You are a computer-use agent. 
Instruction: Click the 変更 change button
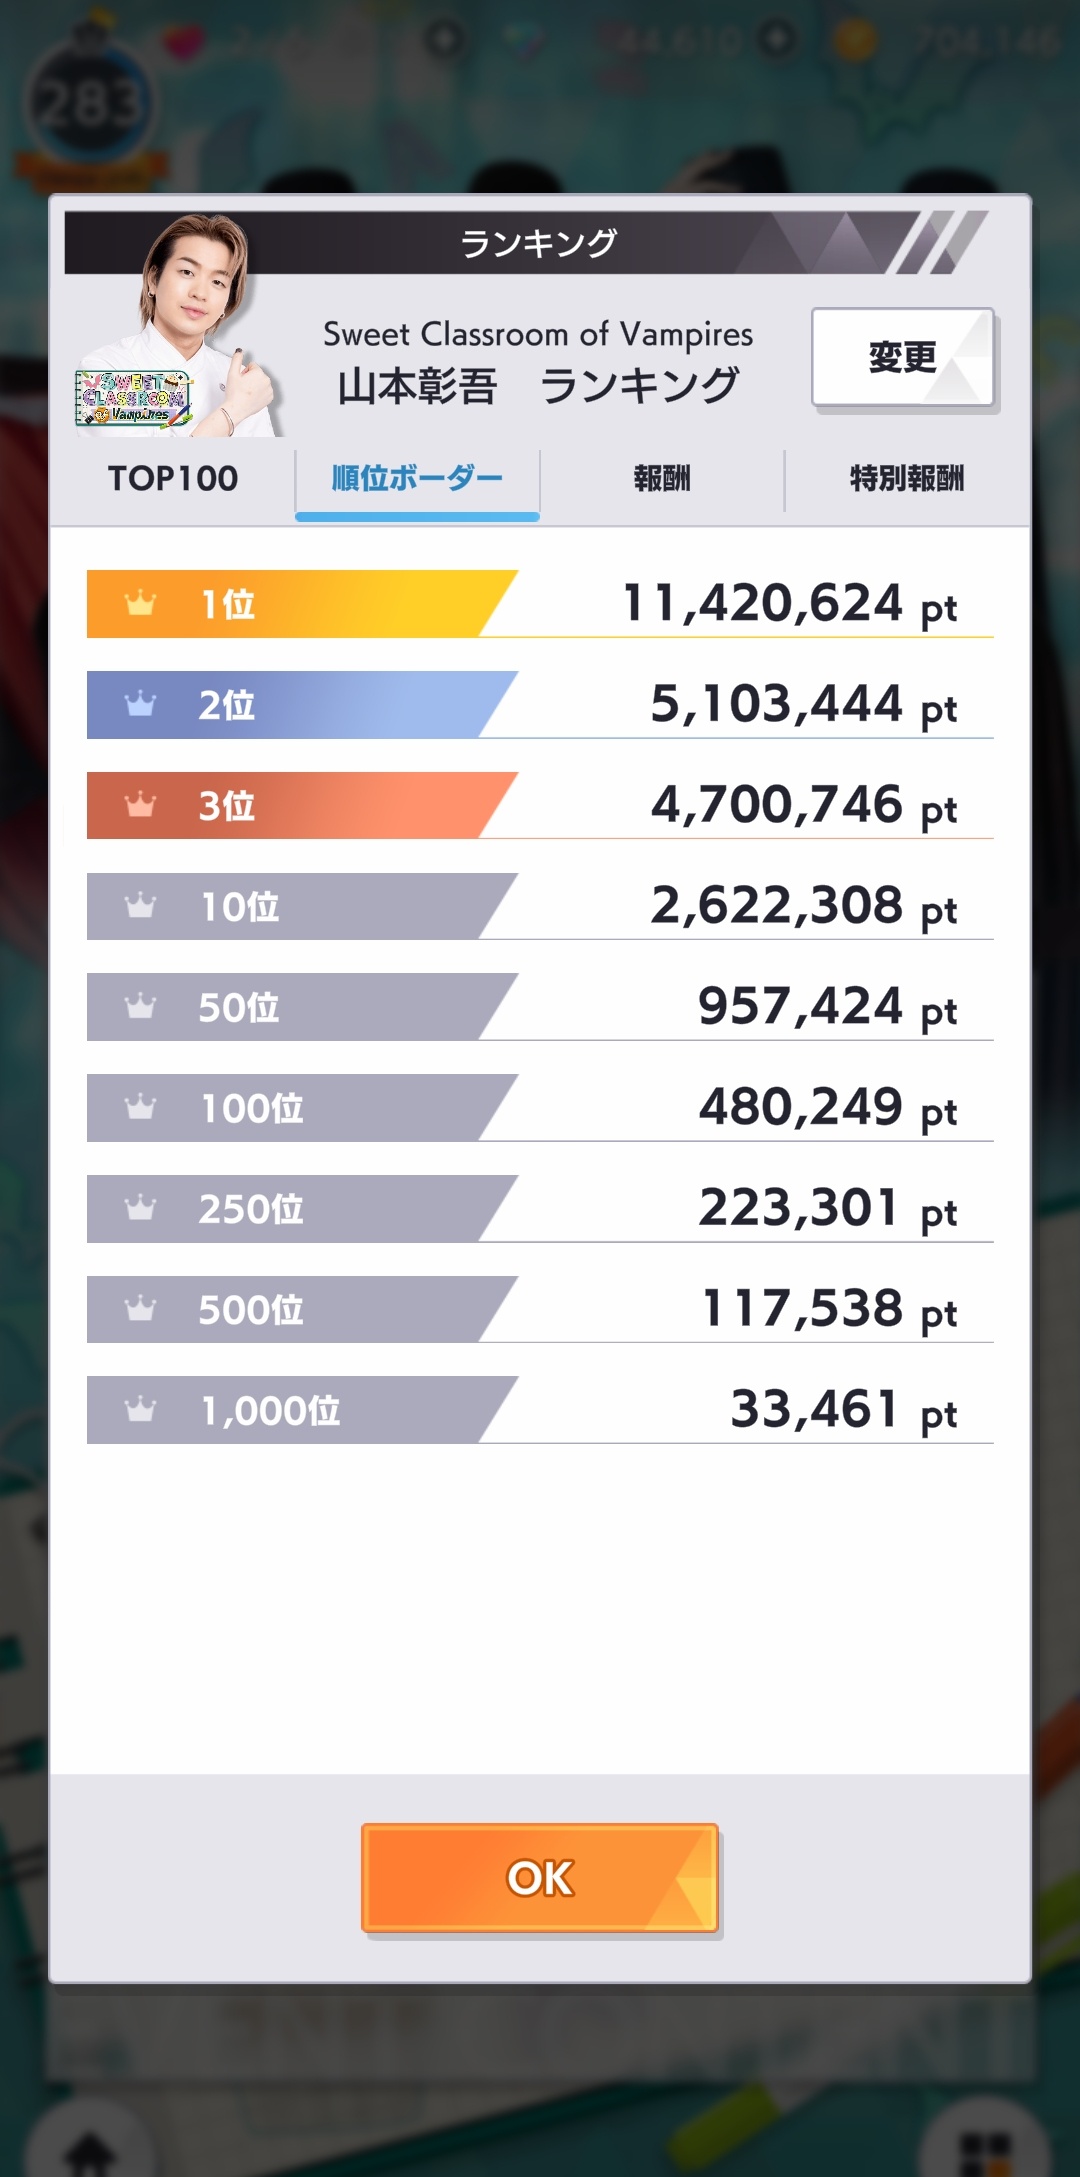click(x=903, y=357)
